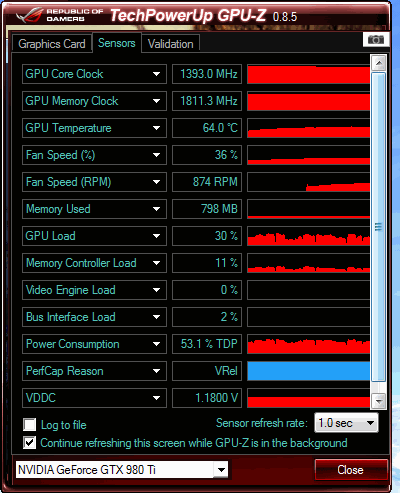Click the Fan Speed (RPM) history graph
This screenshot has width=400, height=493.
(309, 182)
